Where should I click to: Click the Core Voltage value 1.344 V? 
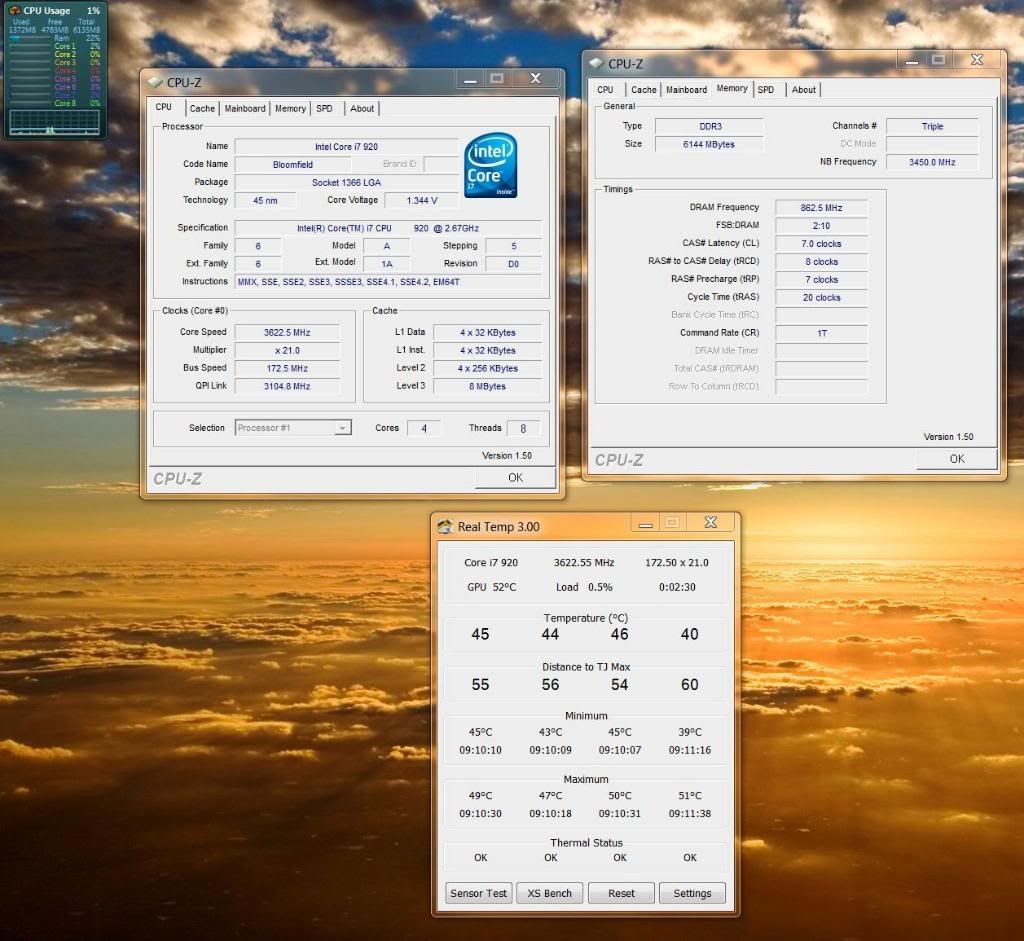point(422,200)
